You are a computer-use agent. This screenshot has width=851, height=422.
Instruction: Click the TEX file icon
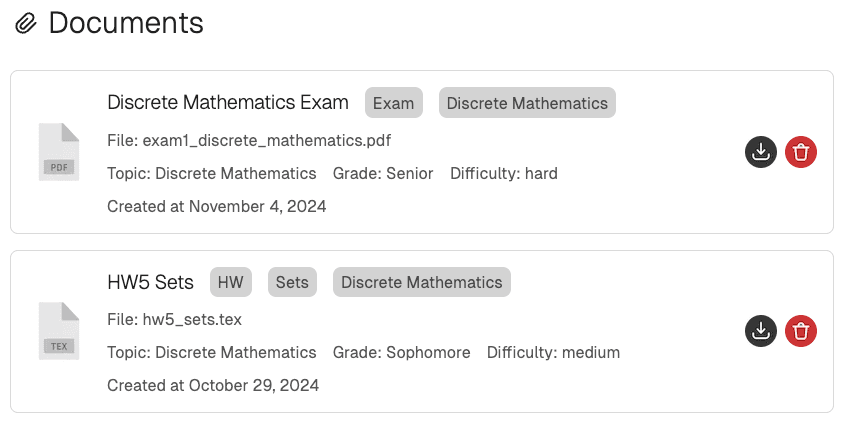point(58,331)
